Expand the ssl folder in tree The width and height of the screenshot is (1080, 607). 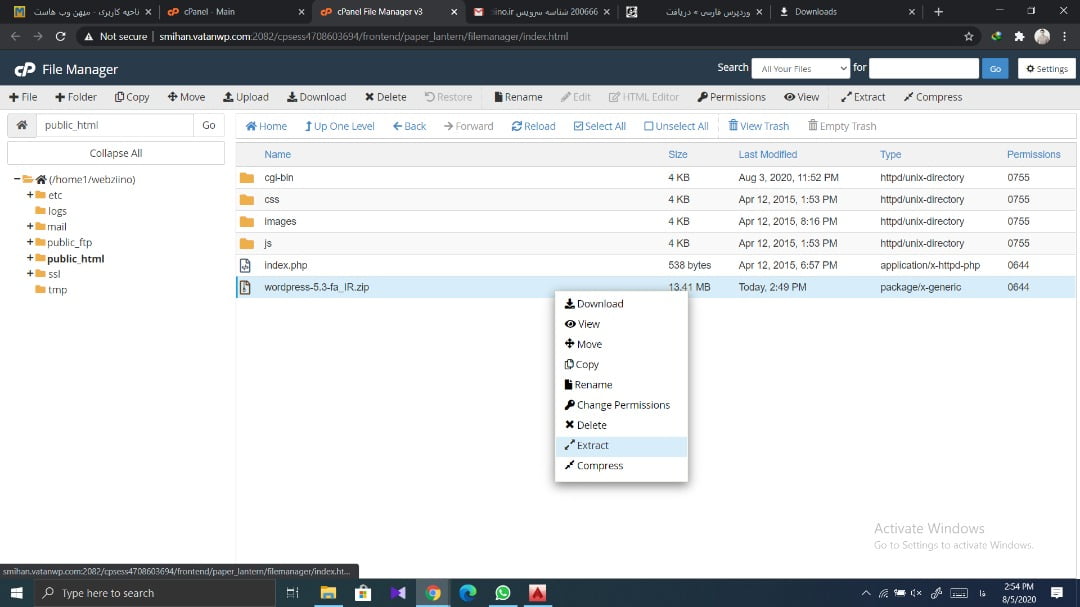click(x=30, y=274)
